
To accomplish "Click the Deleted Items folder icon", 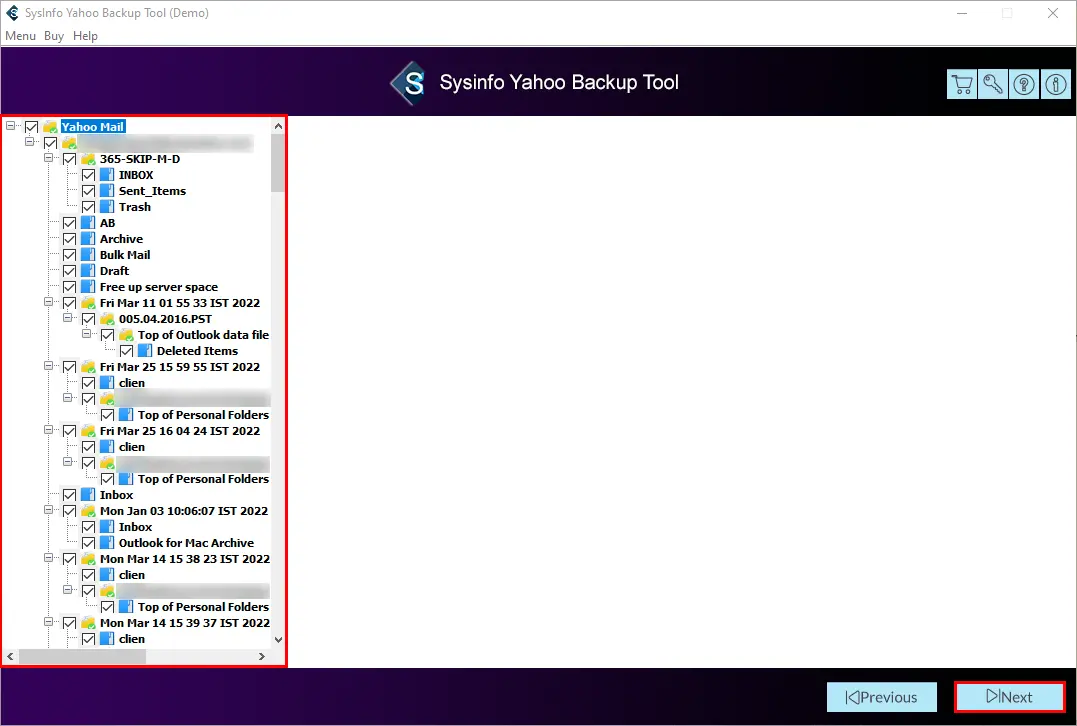I will 144,351.
